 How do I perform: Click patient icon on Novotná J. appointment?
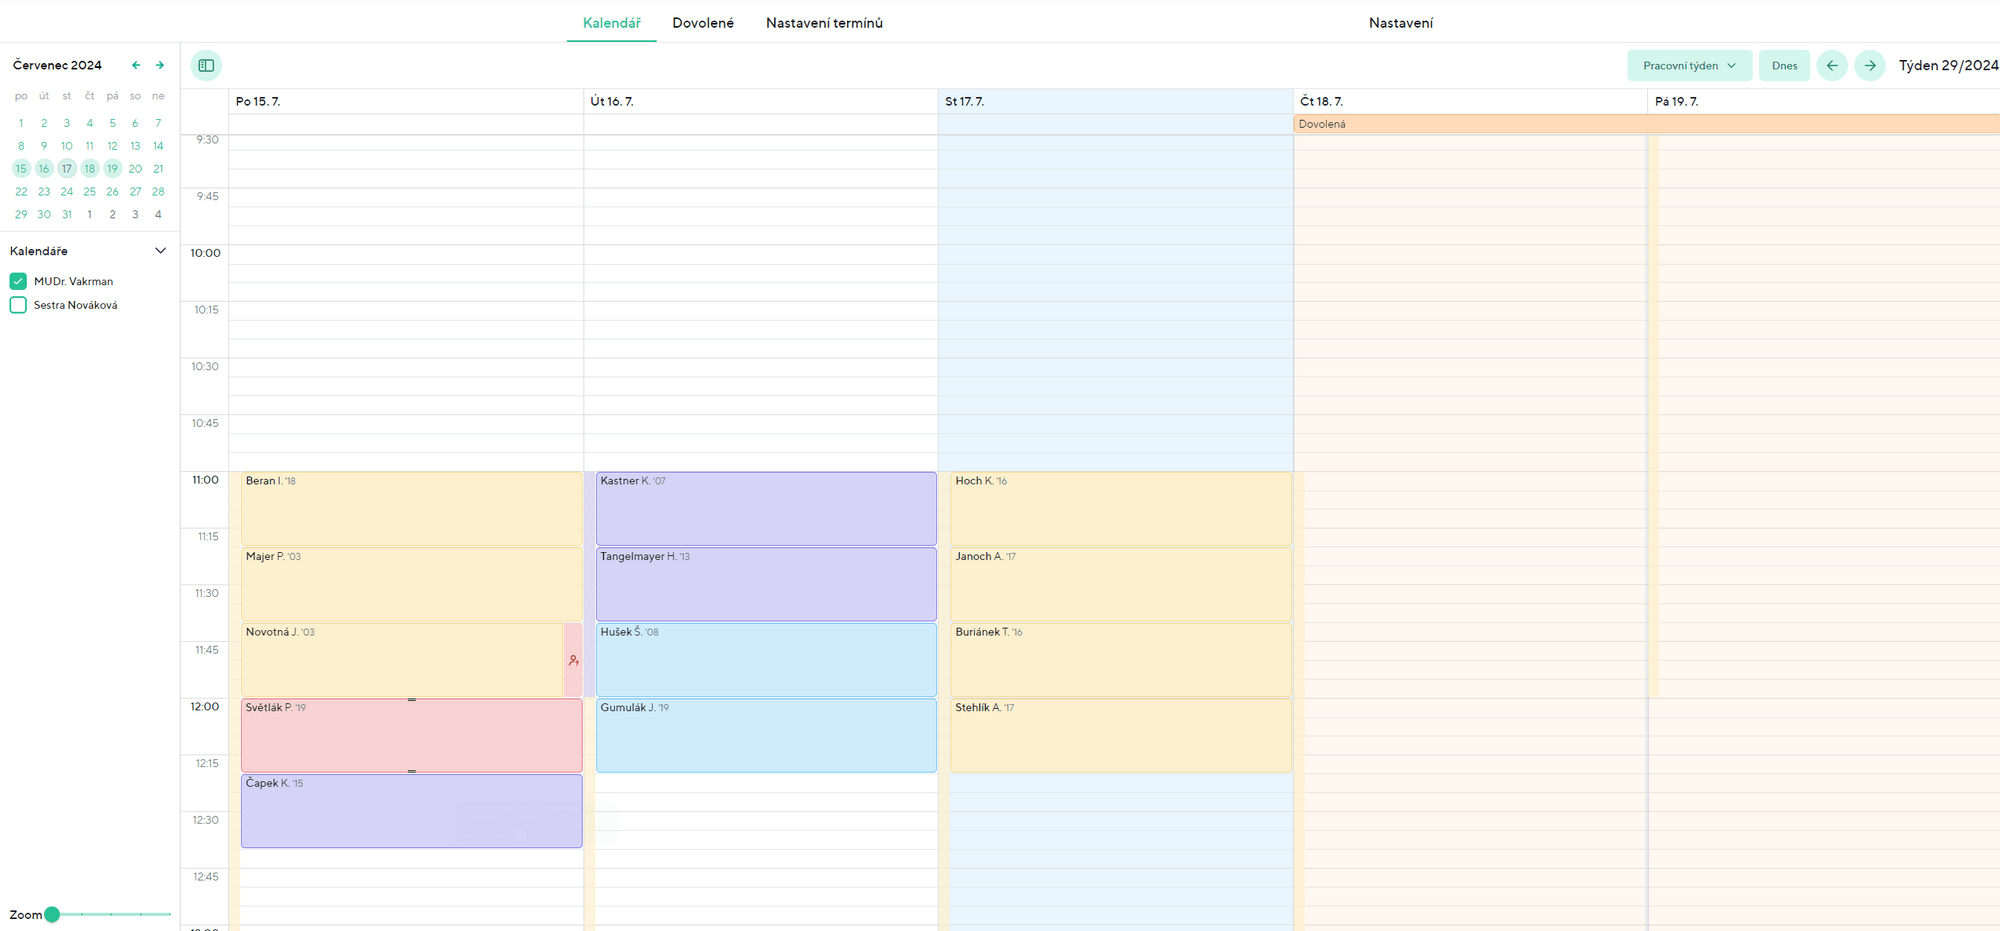point(573,660)
